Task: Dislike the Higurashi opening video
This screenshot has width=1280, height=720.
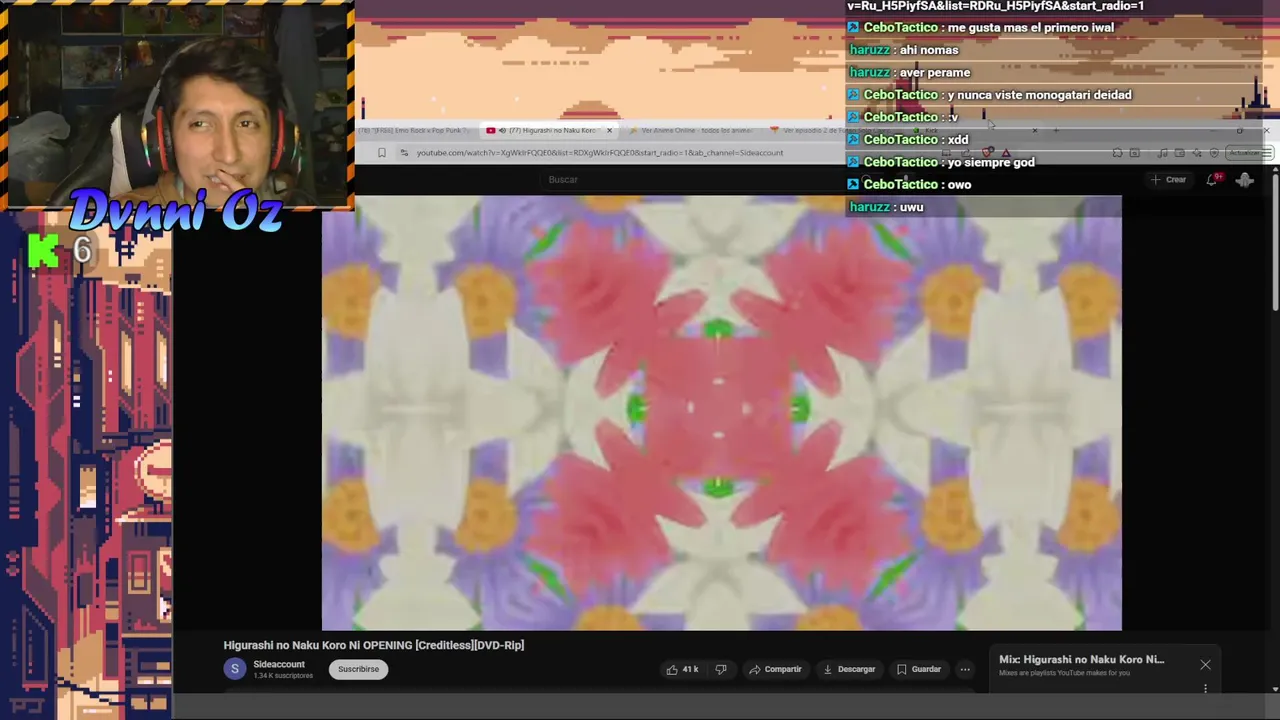Action: (721, 669)
